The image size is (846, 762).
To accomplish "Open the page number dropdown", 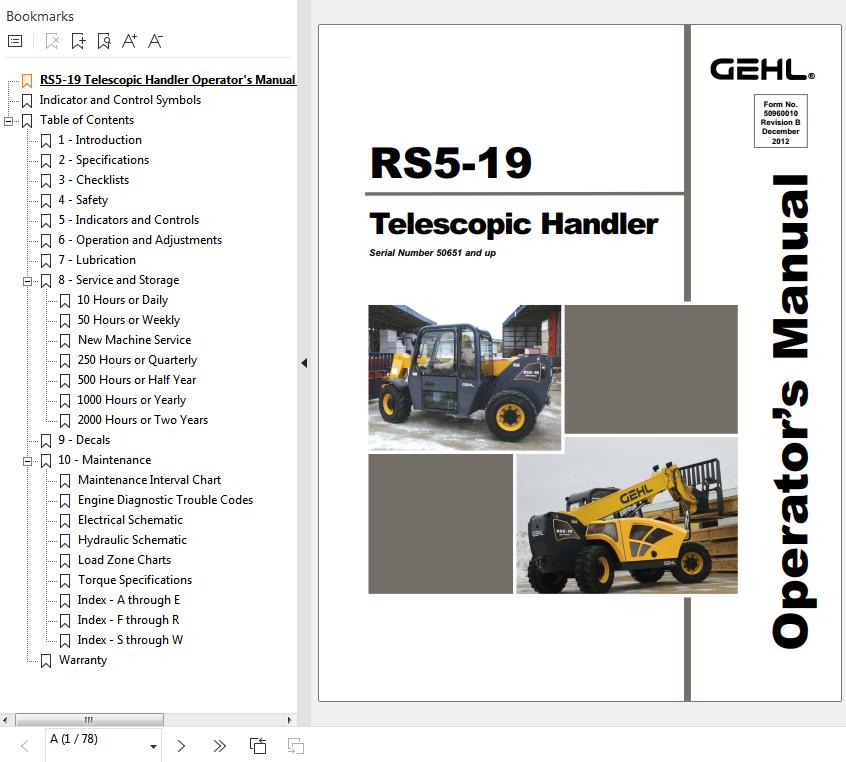I will (x=153, y=746).
